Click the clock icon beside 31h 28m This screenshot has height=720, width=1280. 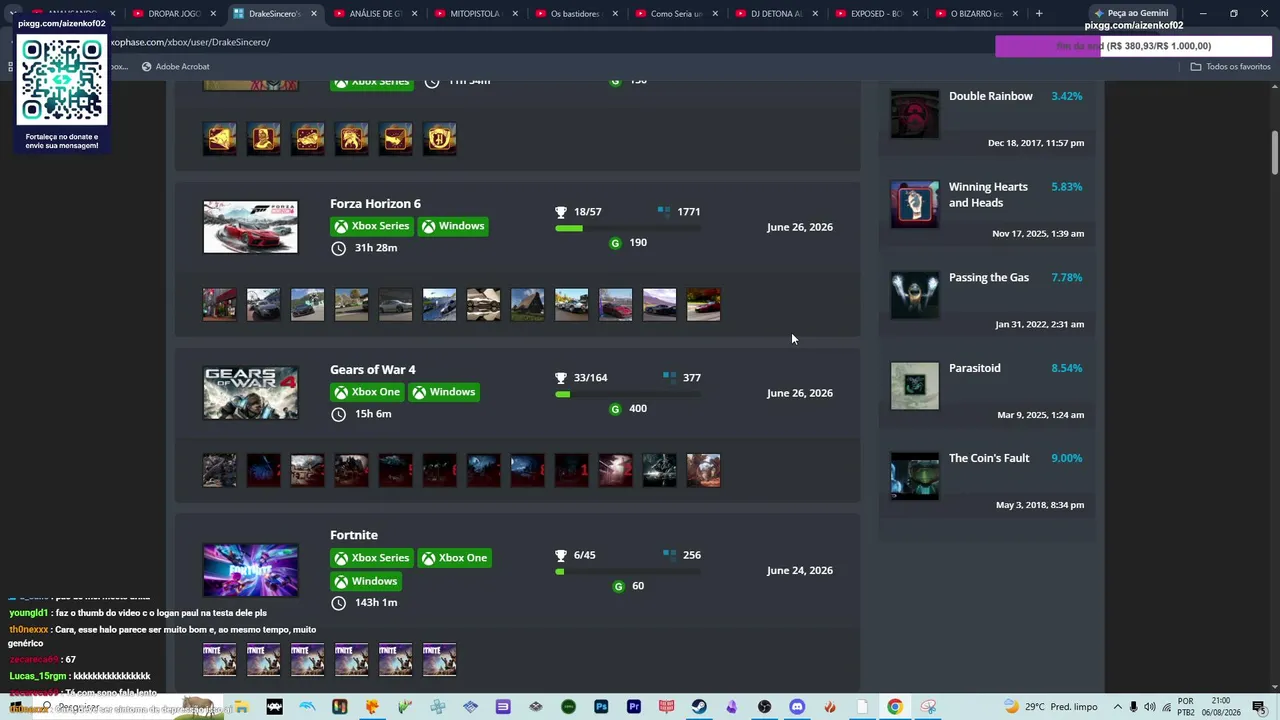click(x=339, y=248)
